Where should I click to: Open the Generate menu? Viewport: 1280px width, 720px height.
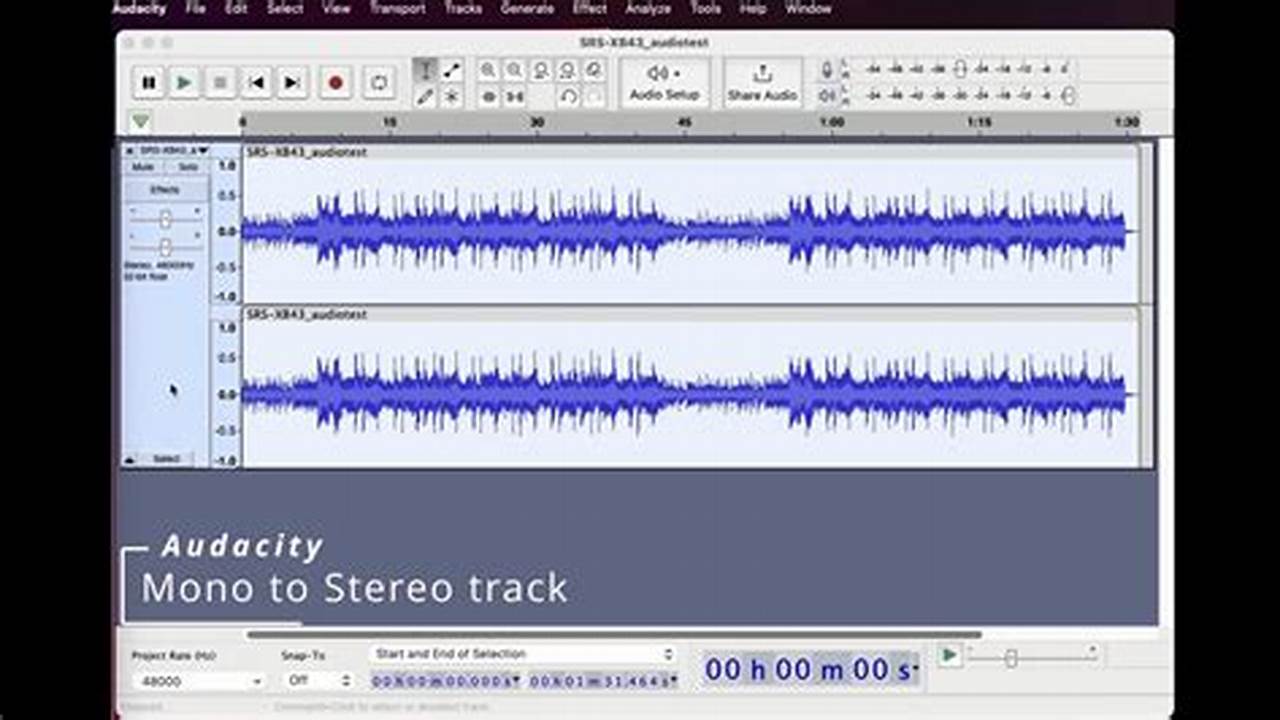(x=527, y=8)
